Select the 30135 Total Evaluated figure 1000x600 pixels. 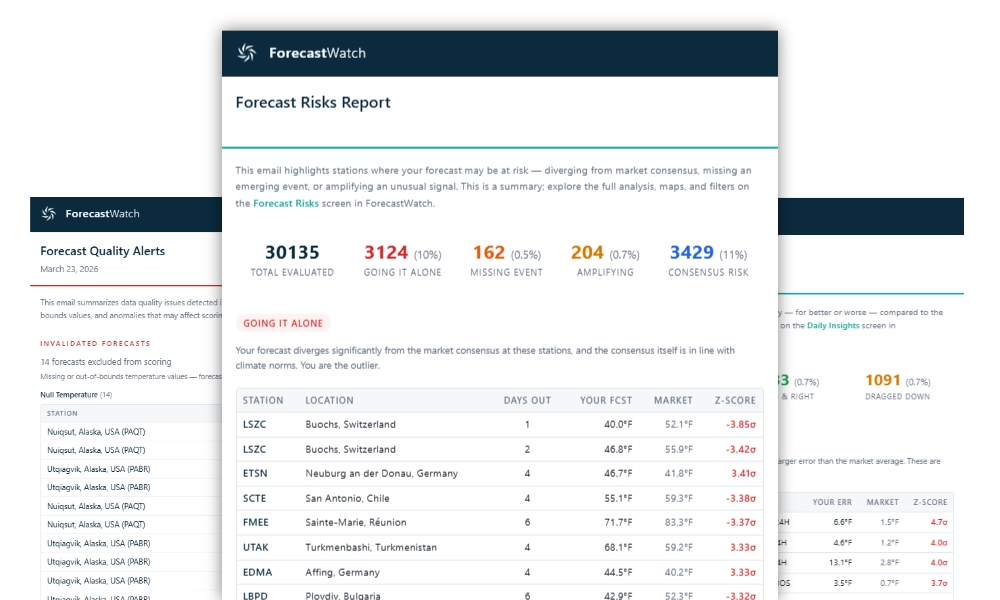(292, 252)
